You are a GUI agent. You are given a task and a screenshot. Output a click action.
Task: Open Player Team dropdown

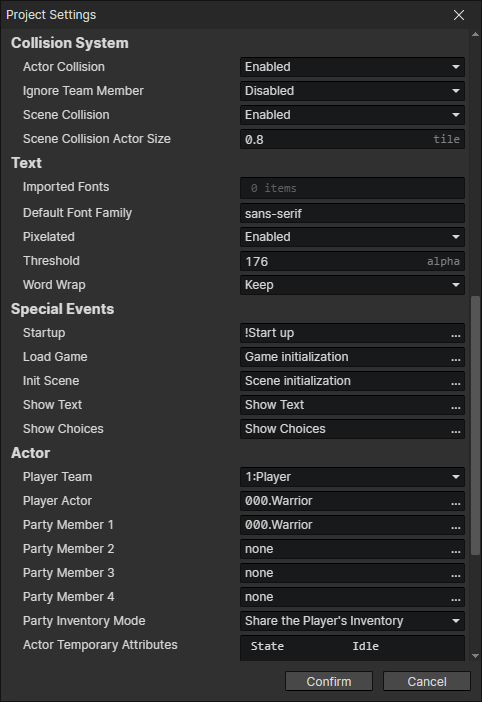(352, 477)
